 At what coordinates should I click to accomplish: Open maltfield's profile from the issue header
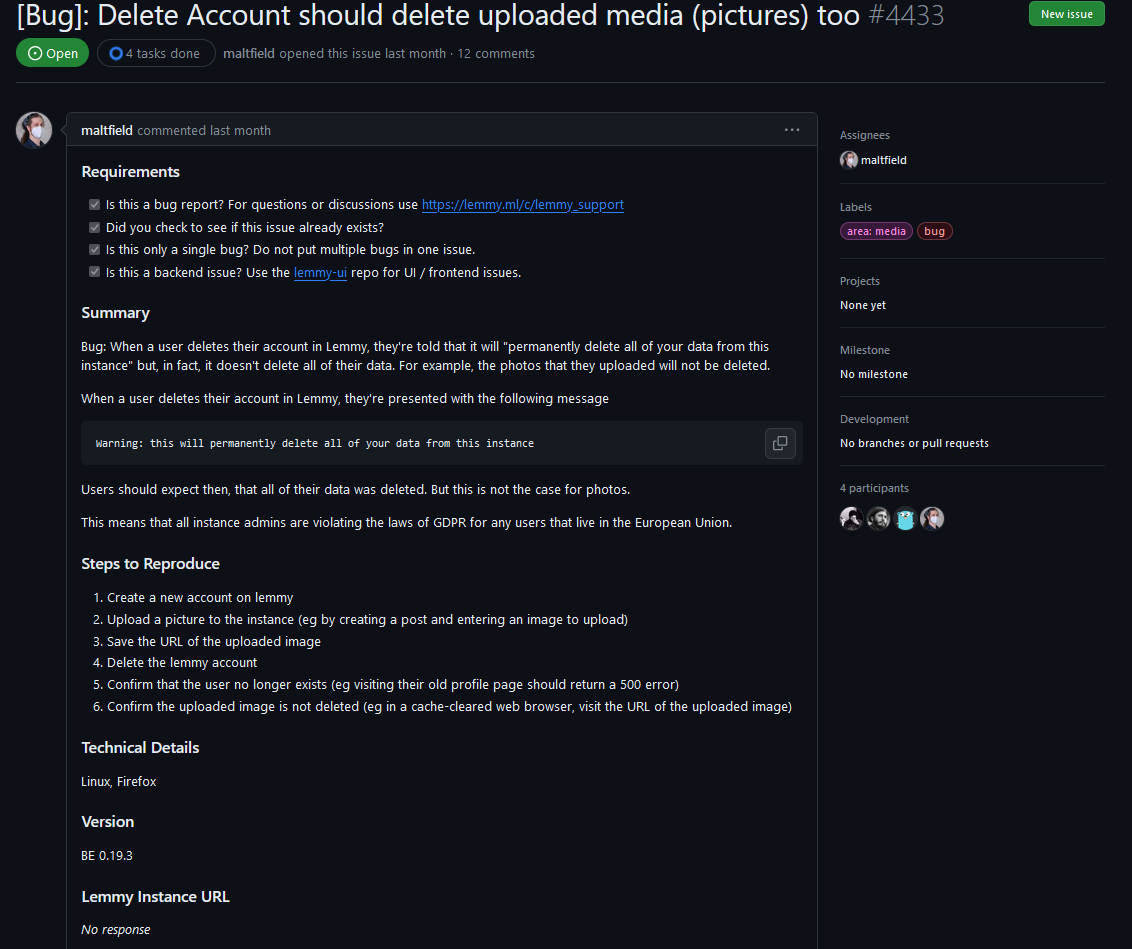click(248, 53)
